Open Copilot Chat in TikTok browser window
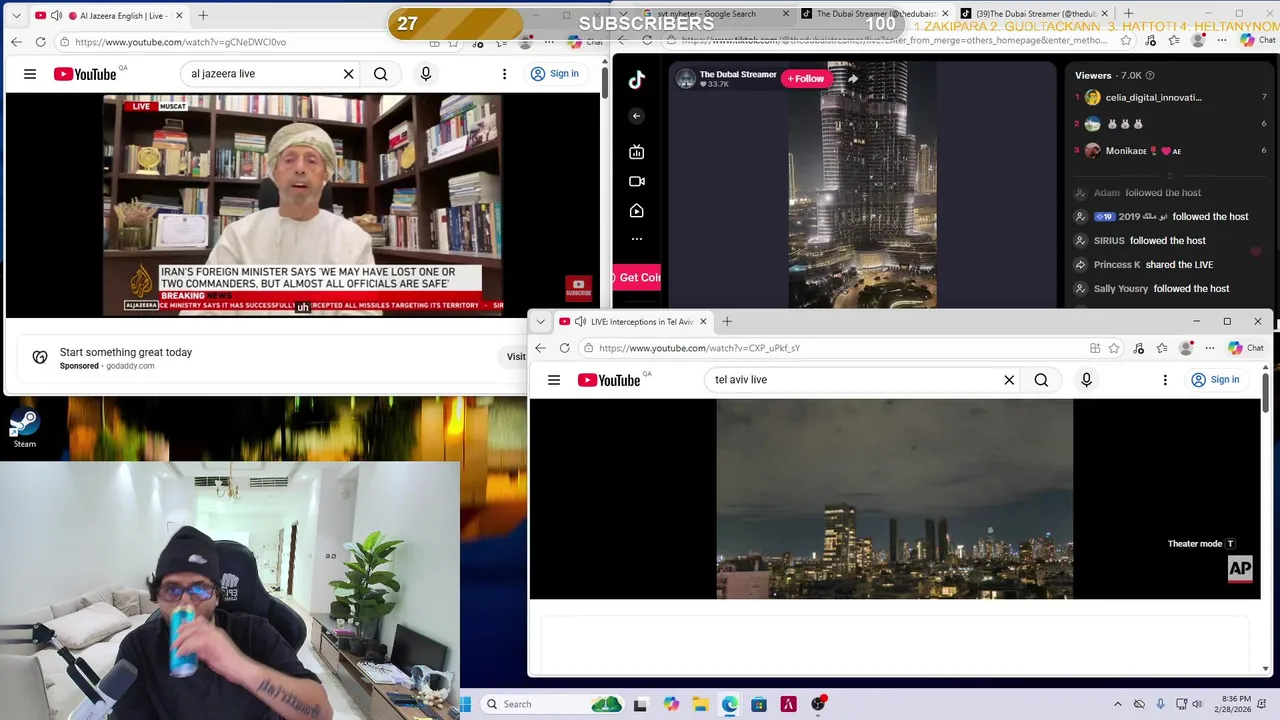 click(x=1258, y=41)
